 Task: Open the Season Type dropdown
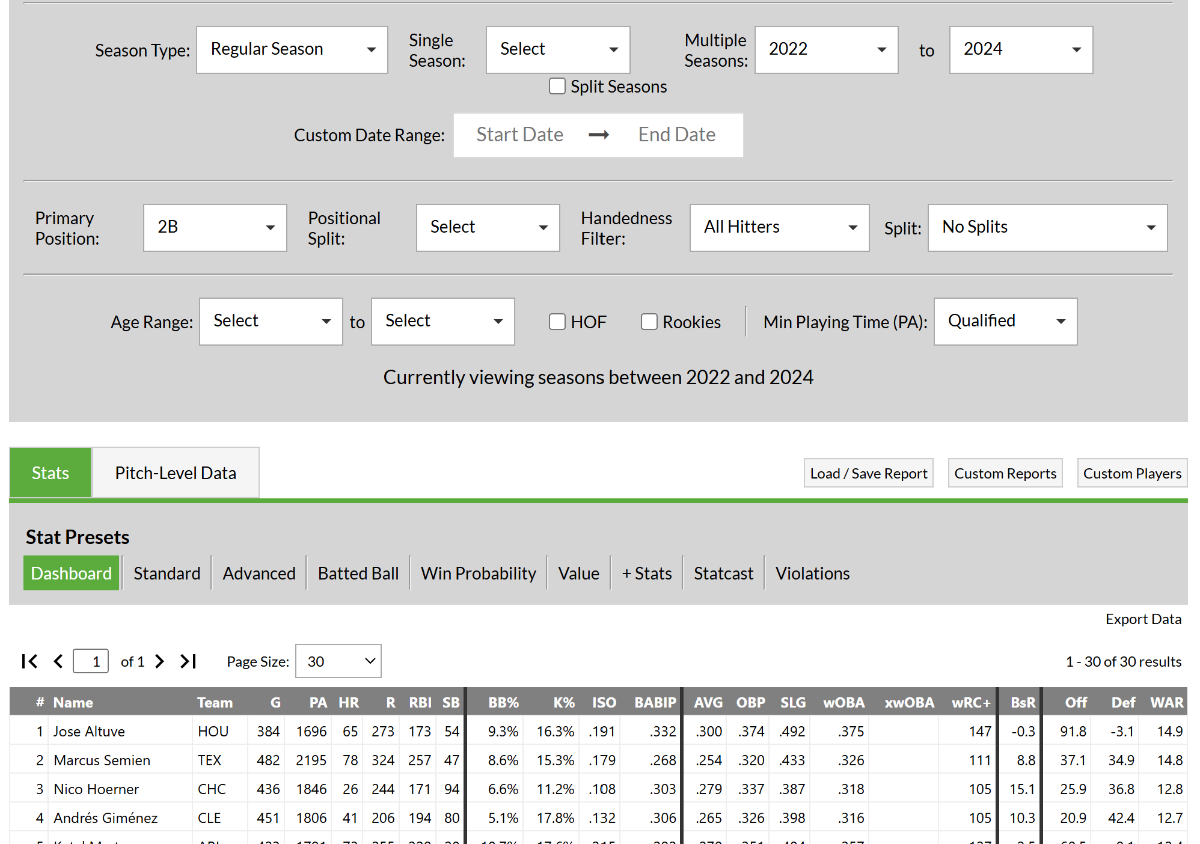pyautogui.click(x=292, y=50)
